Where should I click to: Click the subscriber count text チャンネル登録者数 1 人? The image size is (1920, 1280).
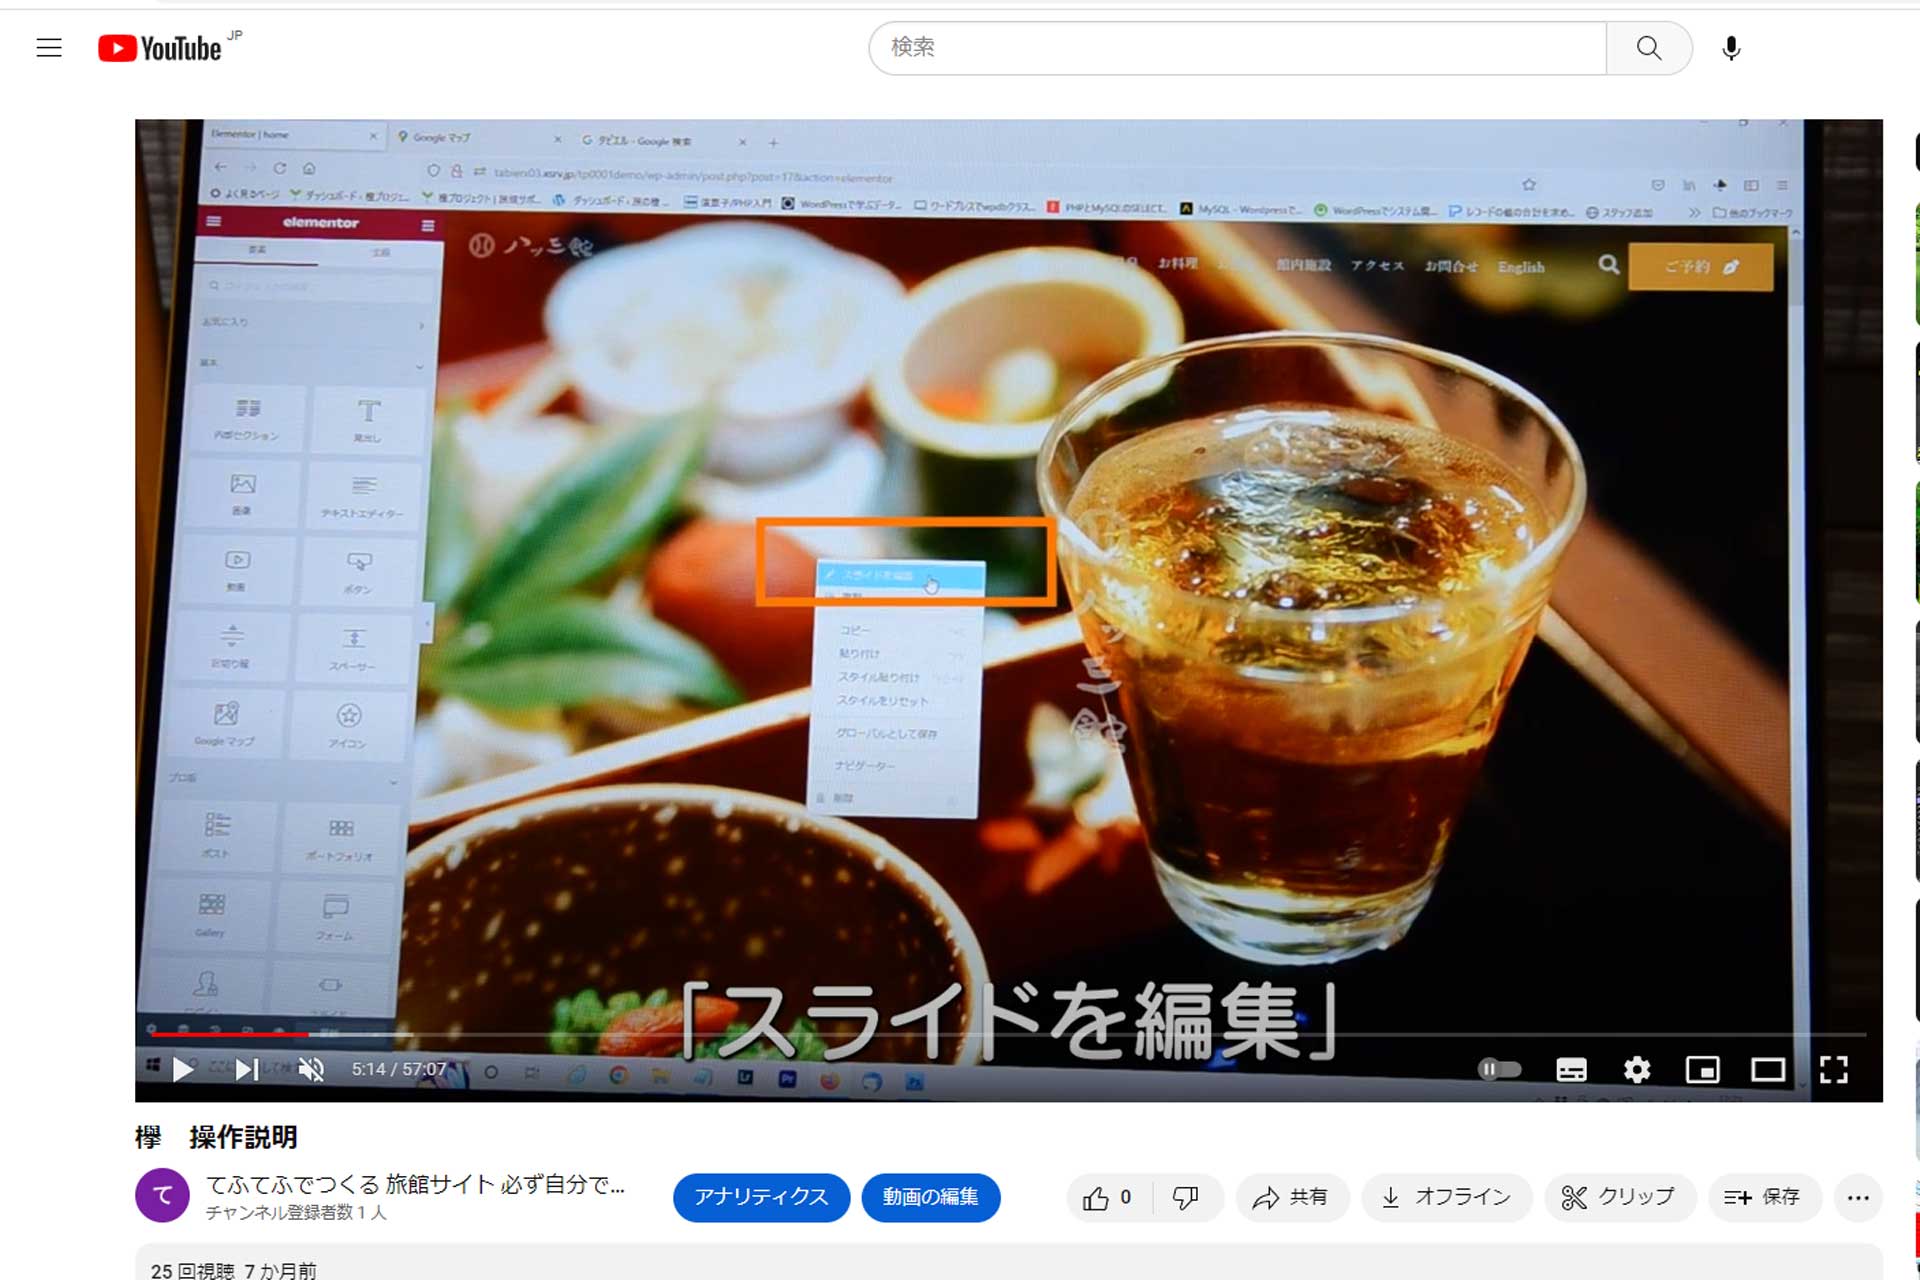click(x=296, y=1212)
